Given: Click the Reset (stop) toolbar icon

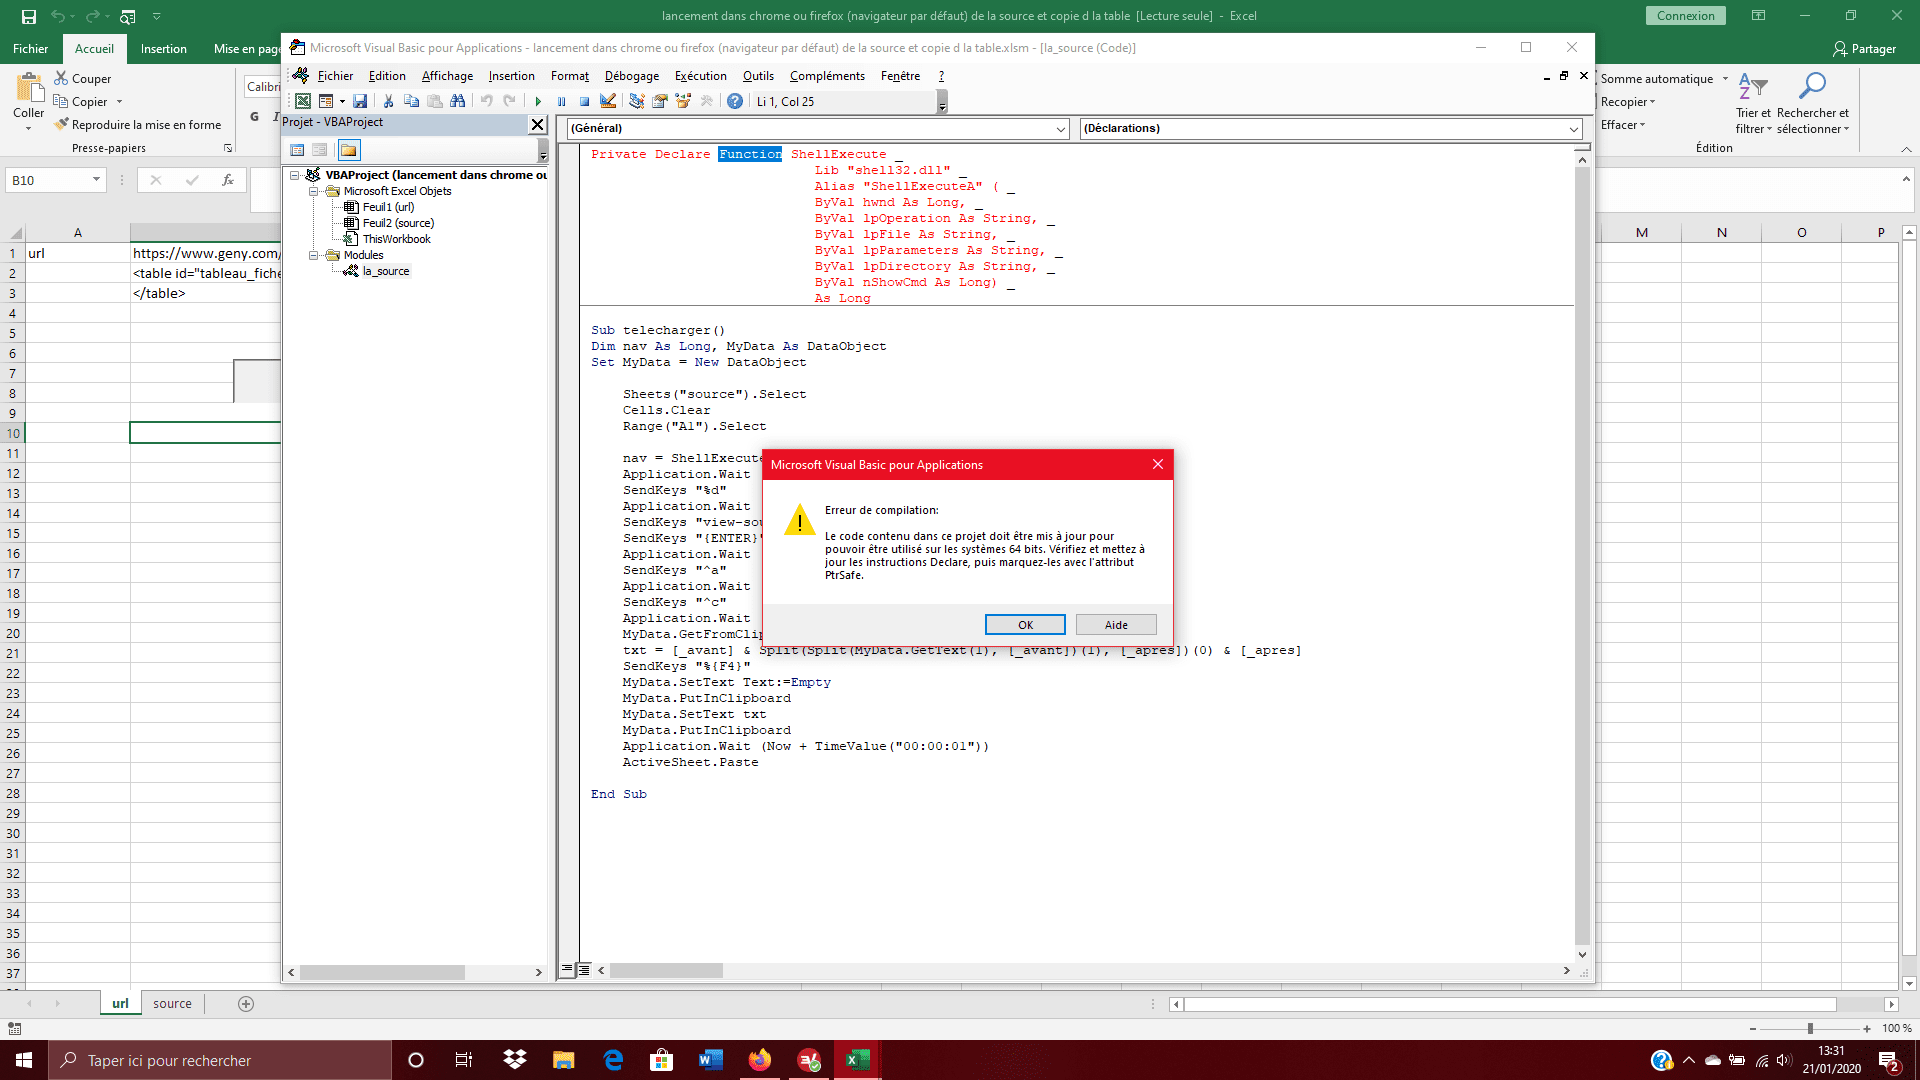Looking at the screenshot, I should [585, 101].
